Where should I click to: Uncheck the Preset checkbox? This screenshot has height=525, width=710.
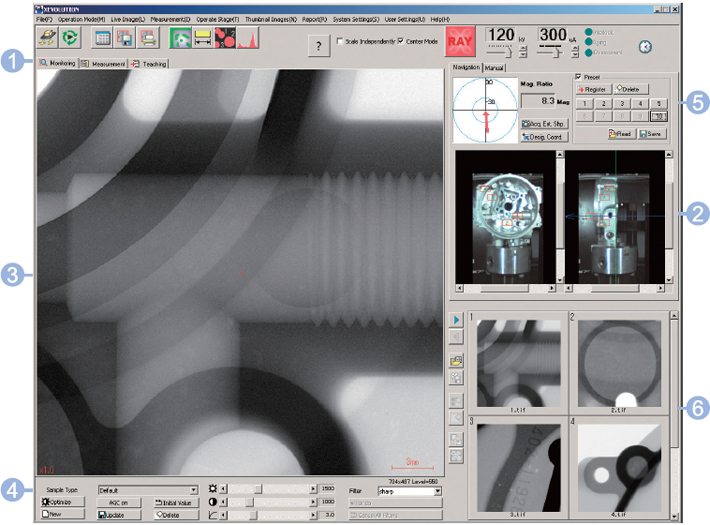[x=578, y=77]
